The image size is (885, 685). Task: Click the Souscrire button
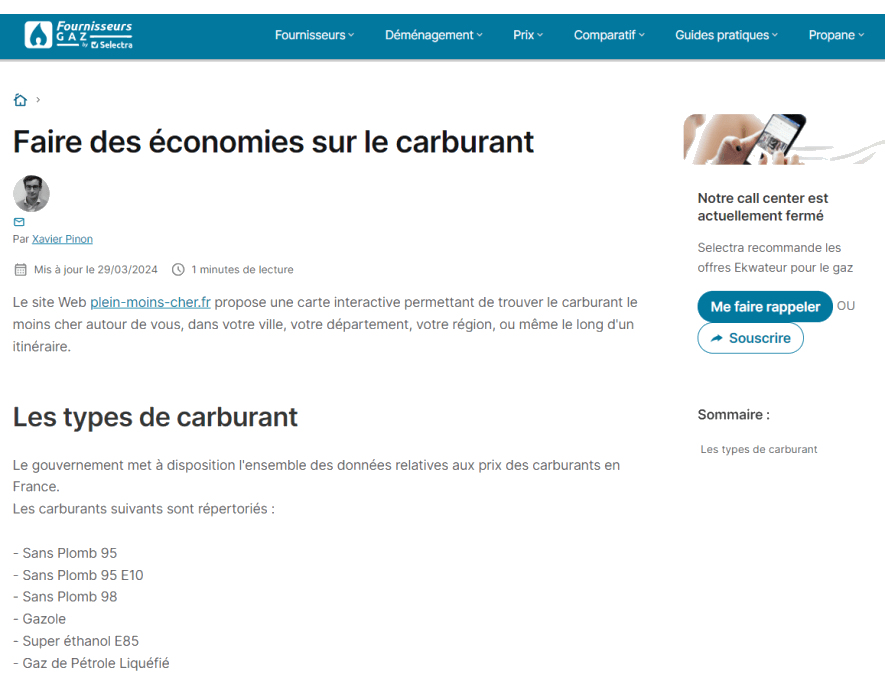[x=750, y=338]
